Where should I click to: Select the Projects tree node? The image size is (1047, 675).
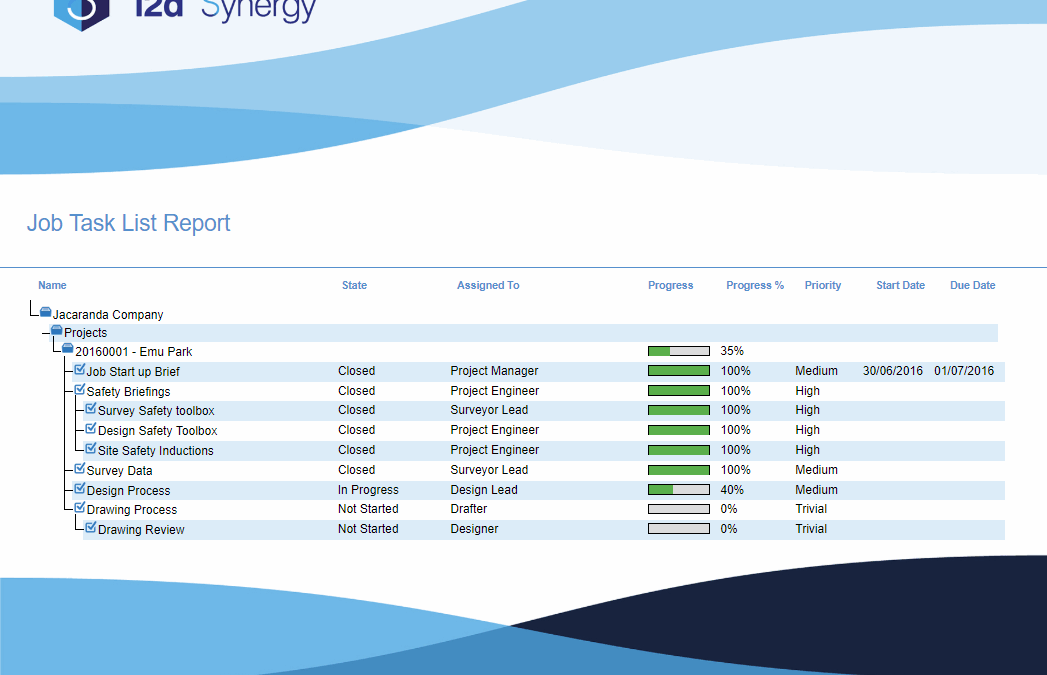pyautogui.click(x=85, y=332)
